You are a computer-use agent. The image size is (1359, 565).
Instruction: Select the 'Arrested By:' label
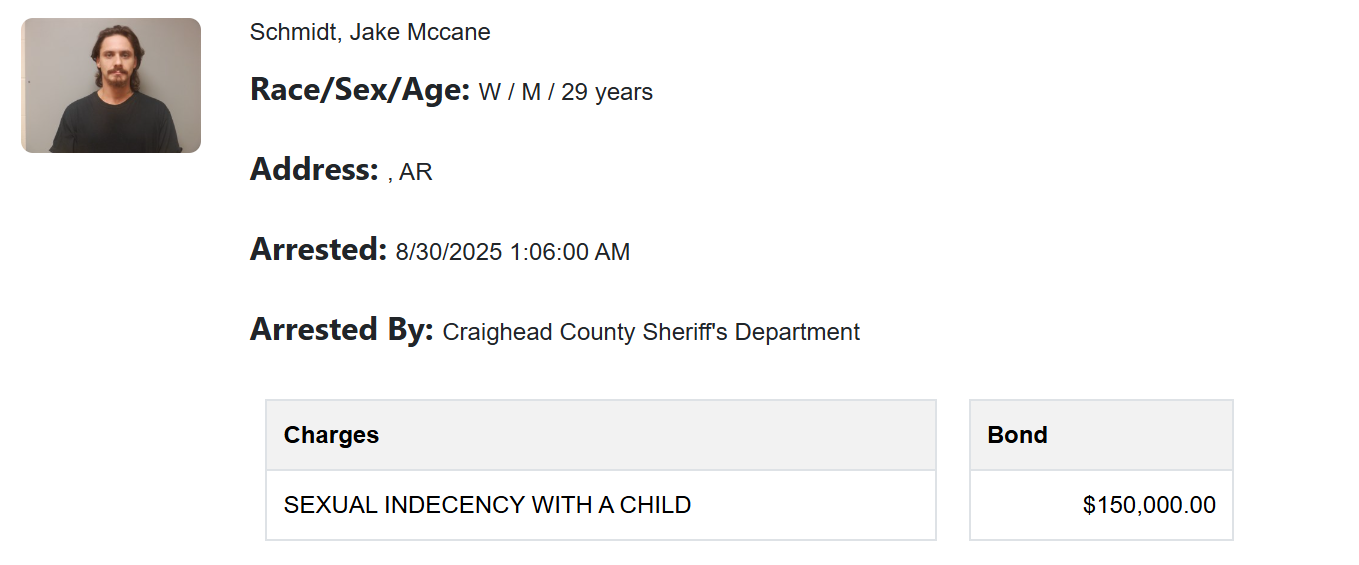pyautogui.click(x=342, y=330)
